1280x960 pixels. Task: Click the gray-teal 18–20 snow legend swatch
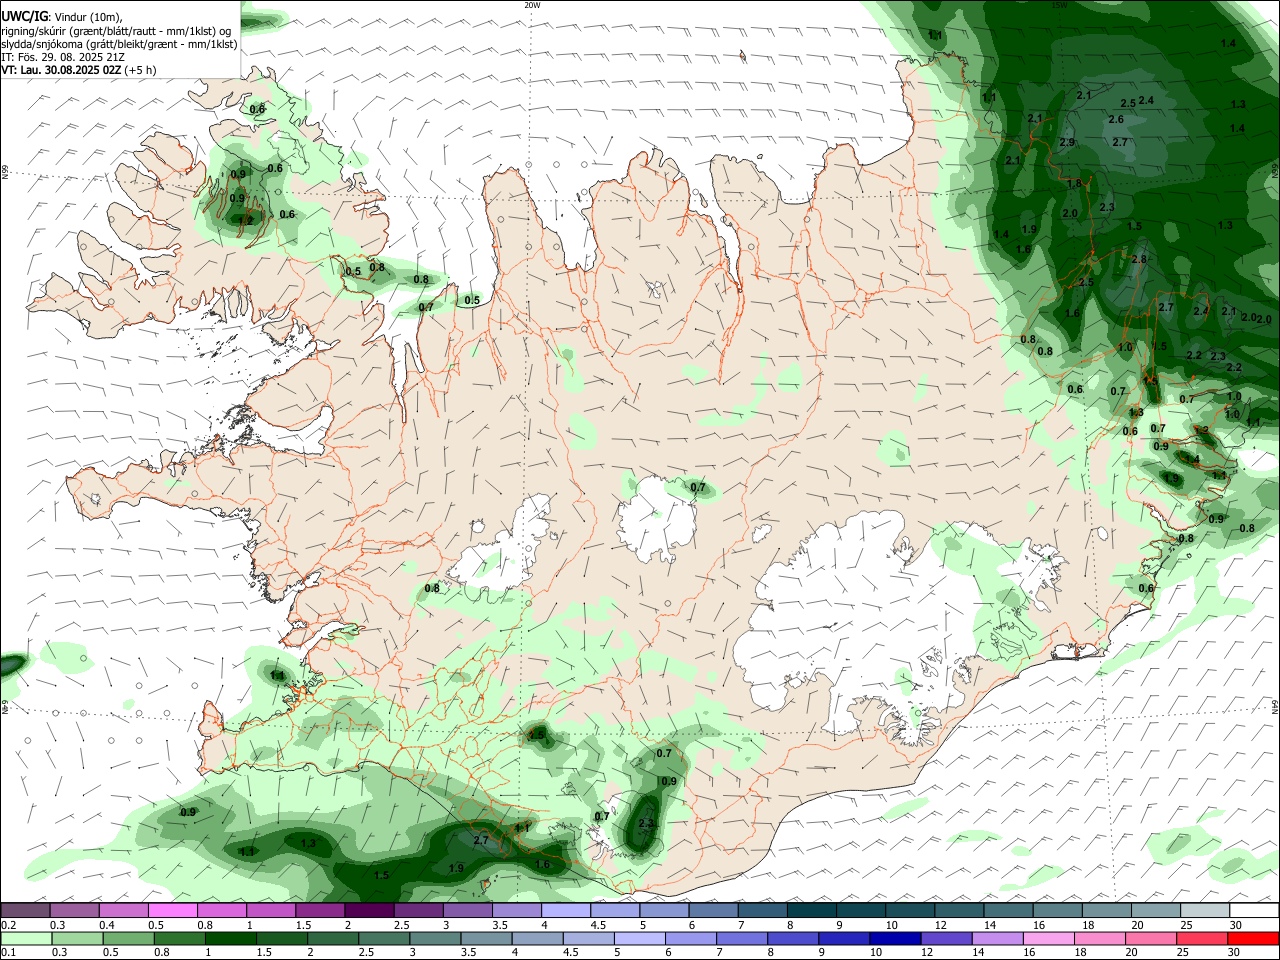click(x=1107, y=910)
